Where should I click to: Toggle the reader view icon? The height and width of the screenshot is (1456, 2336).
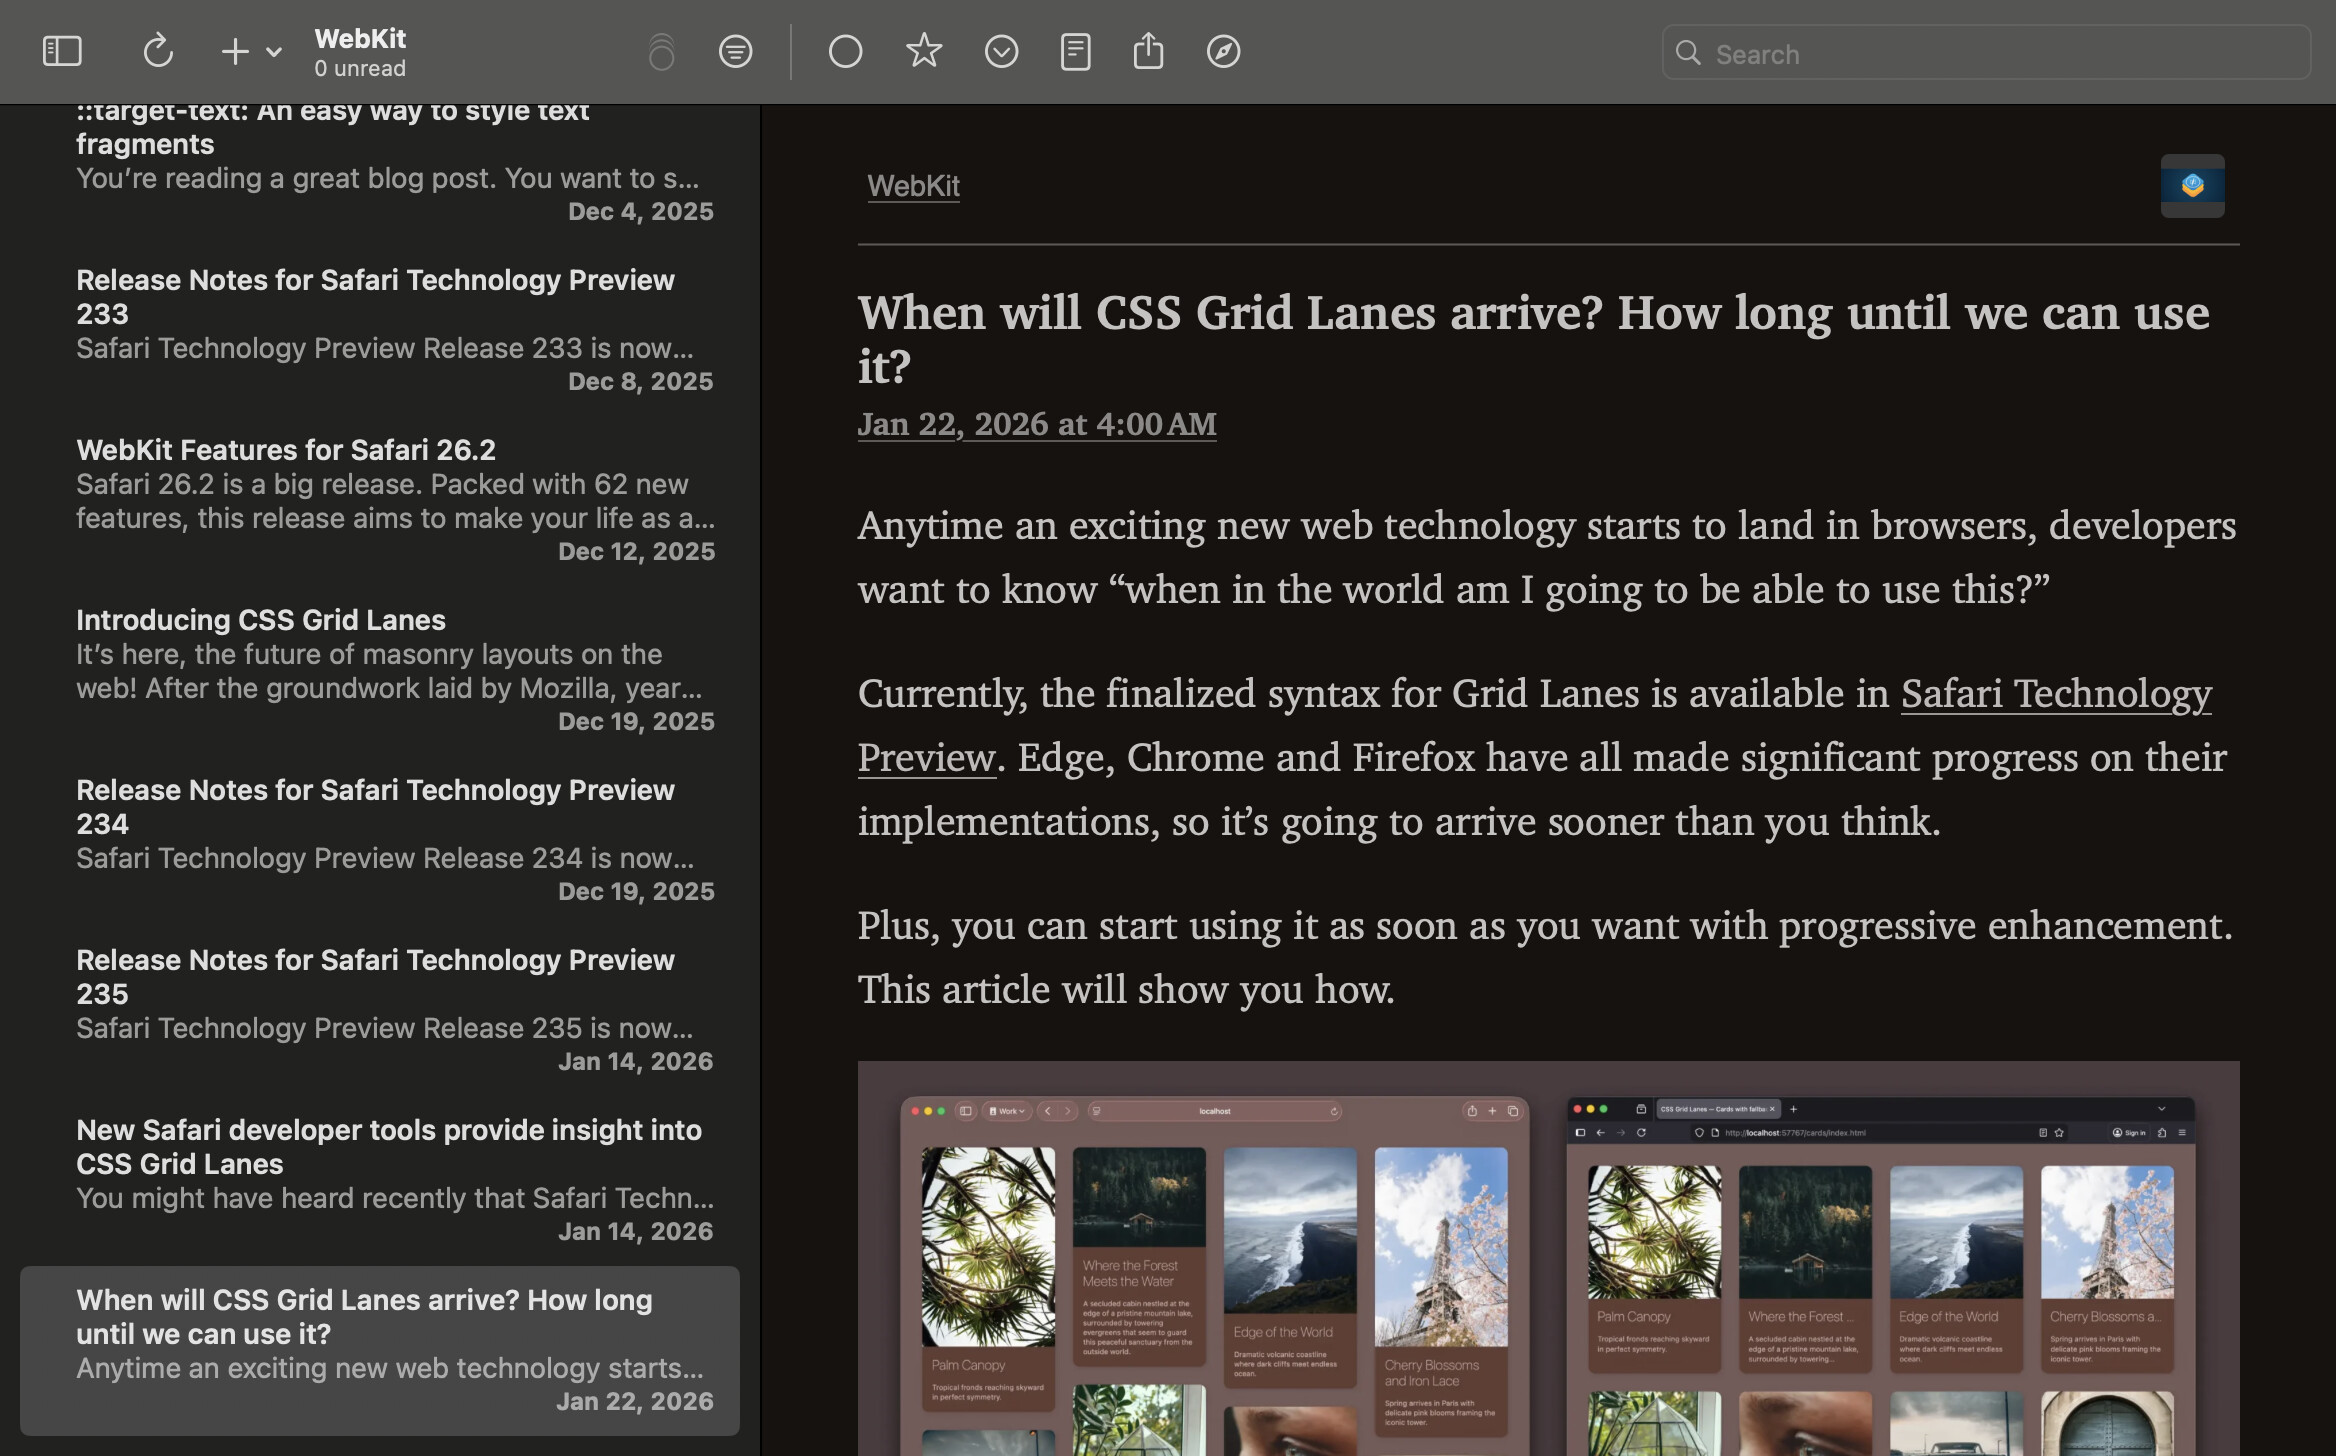tap(1075, 51)
